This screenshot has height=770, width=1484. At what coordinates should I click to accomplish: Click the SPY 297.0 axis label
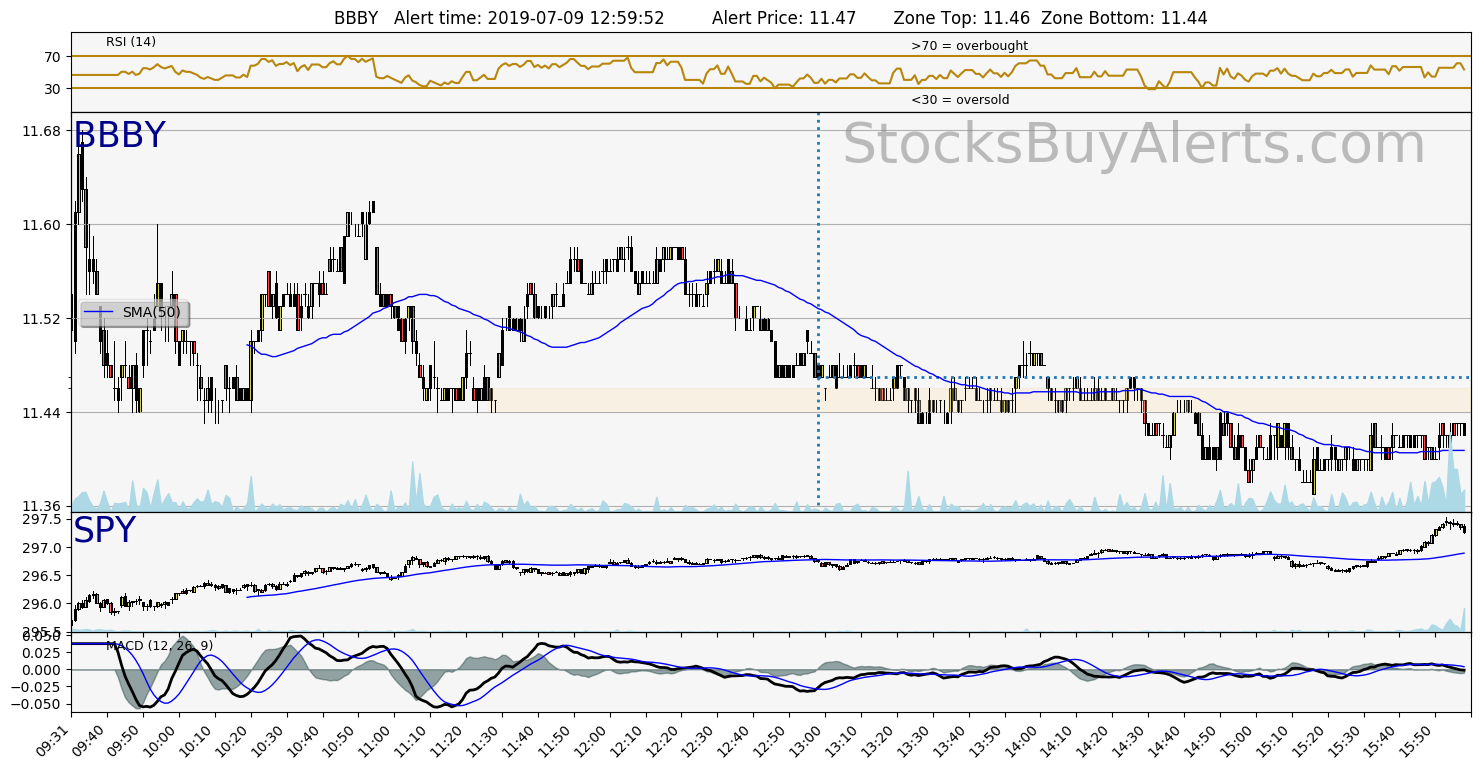[40, 548]
